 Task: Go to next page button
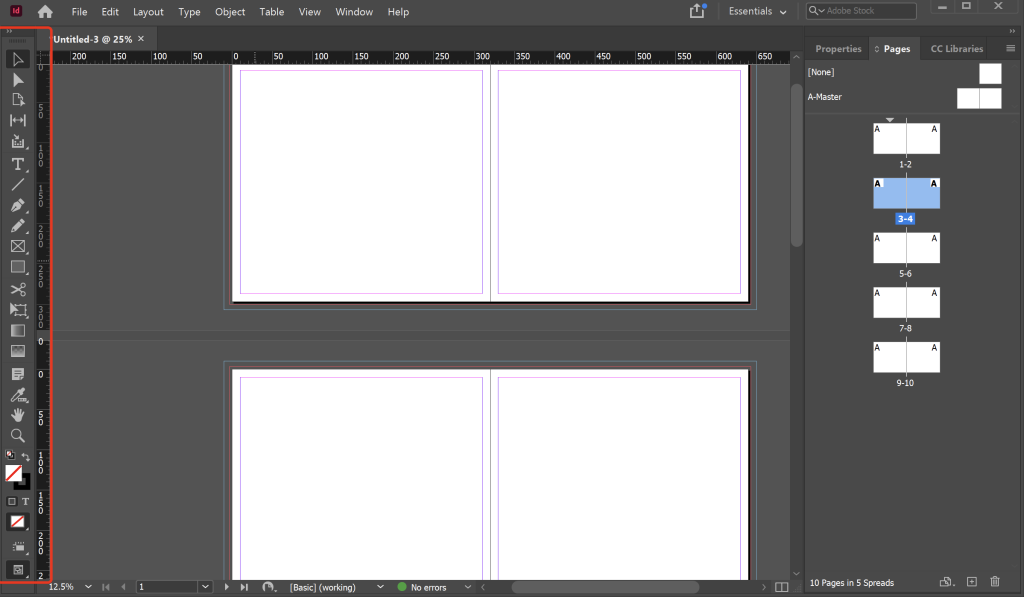point(228,587)
